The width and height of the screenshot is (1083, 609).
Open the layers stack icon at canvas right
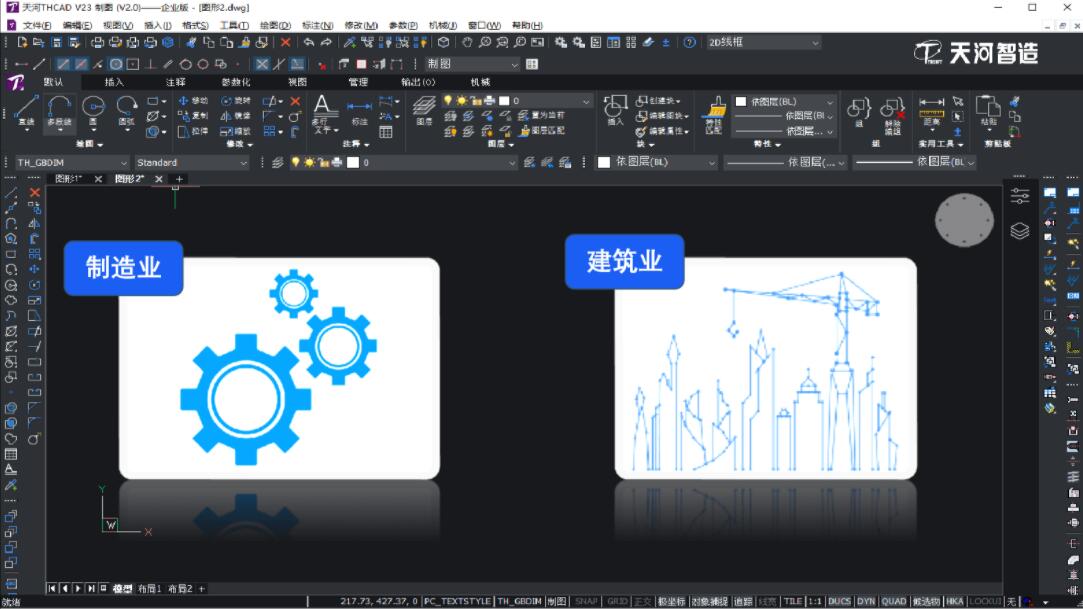tap(1020, 231)
